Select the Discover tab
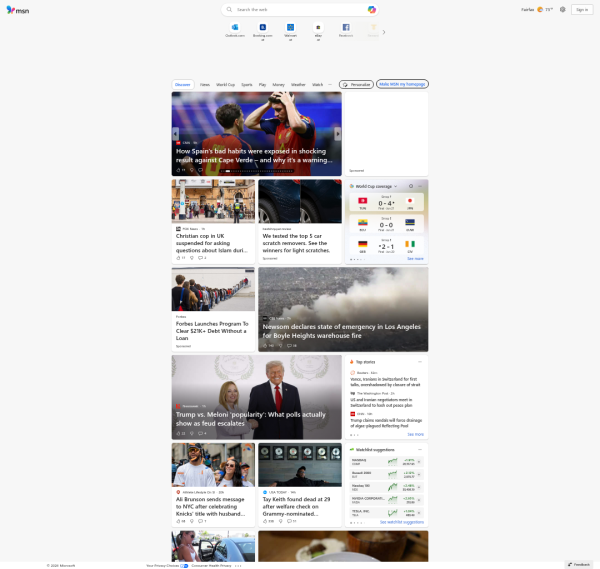Viewport: 600px width, 569px height. pyautogui.click(x=183, y=85)
